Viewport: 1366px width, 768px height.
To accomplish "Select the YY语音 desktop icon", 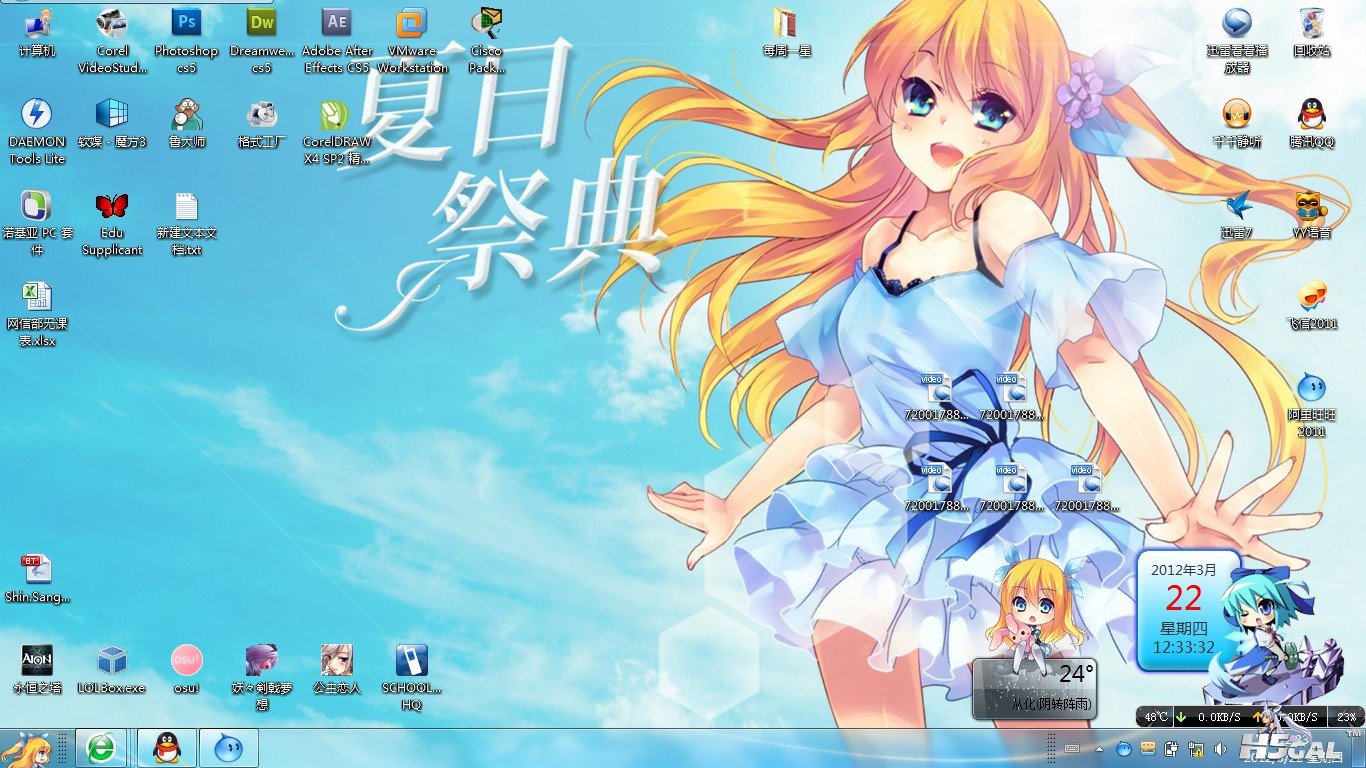I will point(1311,216).
